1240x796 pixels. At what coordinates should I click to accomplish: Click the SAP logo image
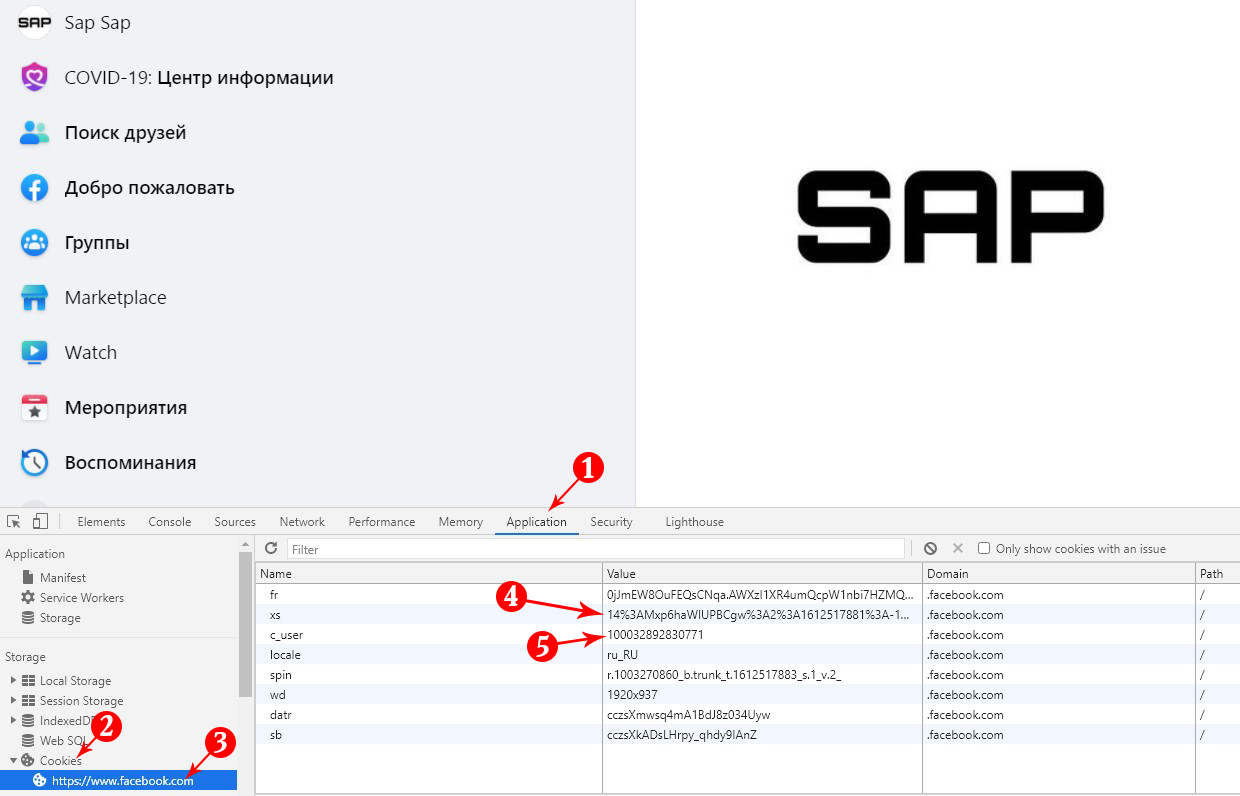[x=950, y=217]
